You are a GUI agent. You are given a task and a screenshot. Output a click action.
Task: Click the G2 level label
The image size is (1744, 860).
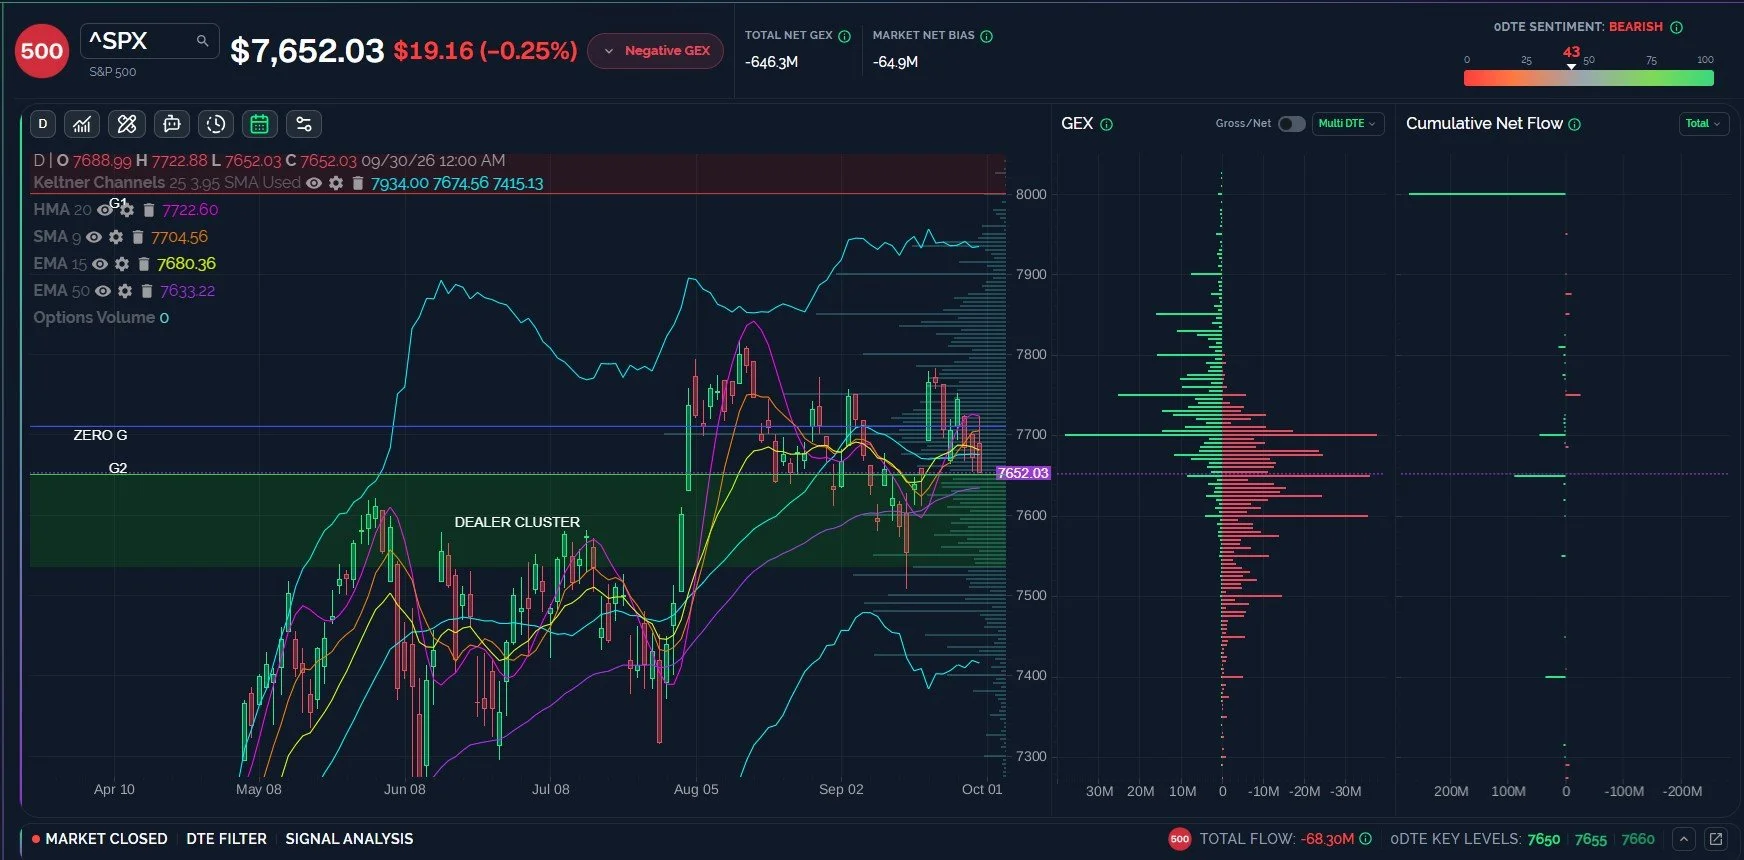(118, 468)
